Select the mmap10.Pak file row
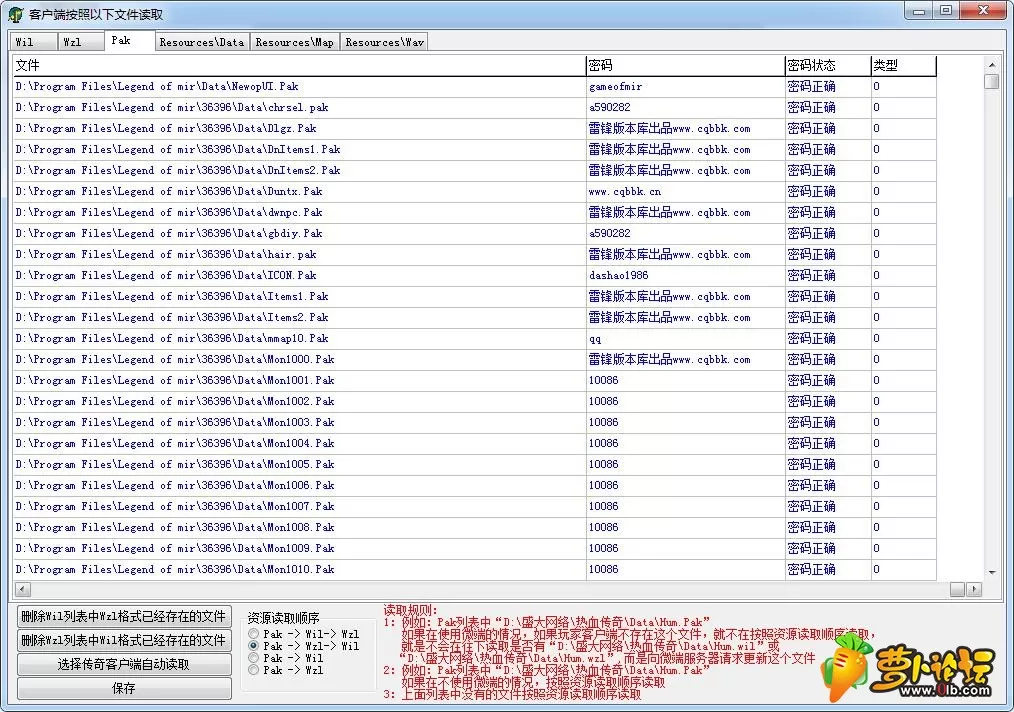Image resolution: width=1014 pixels, height=712 pixels. pos(475,338)
